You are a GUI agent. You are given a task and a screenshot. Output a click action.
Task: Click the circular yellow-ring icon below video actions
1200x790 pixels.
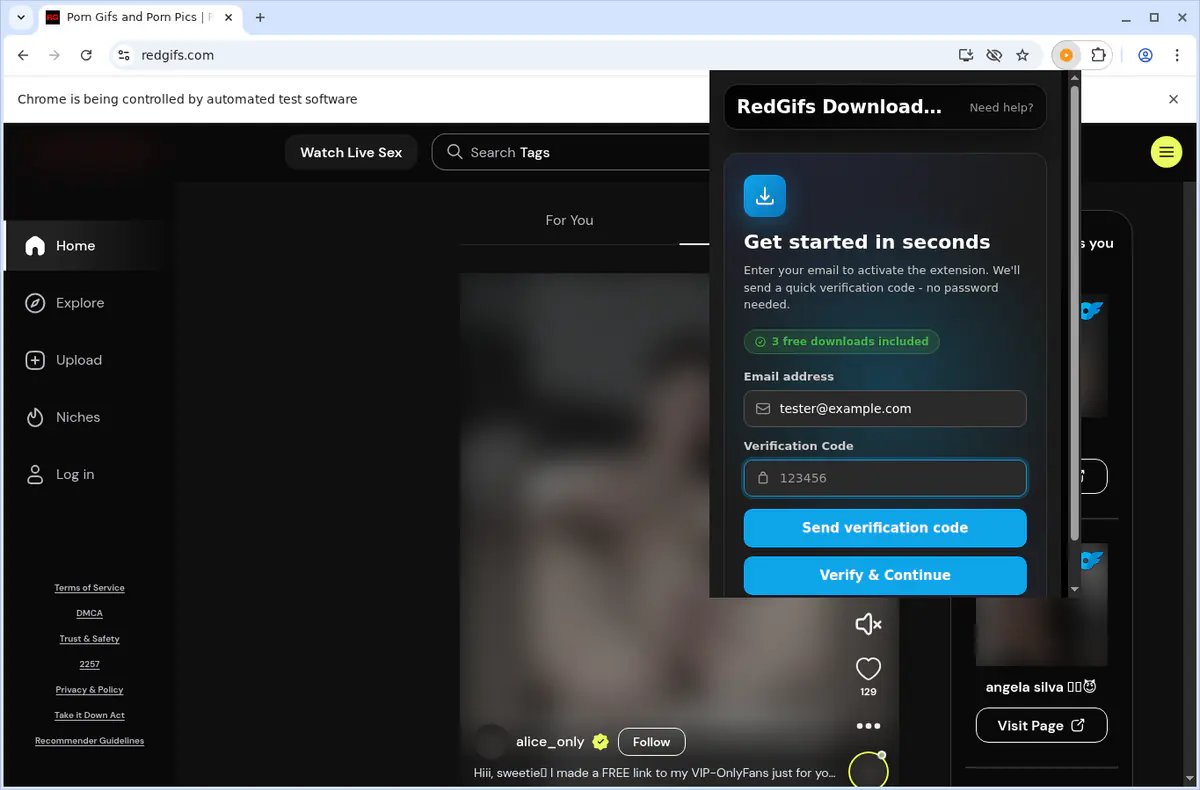pyautogui.click(x=868, y=771)
